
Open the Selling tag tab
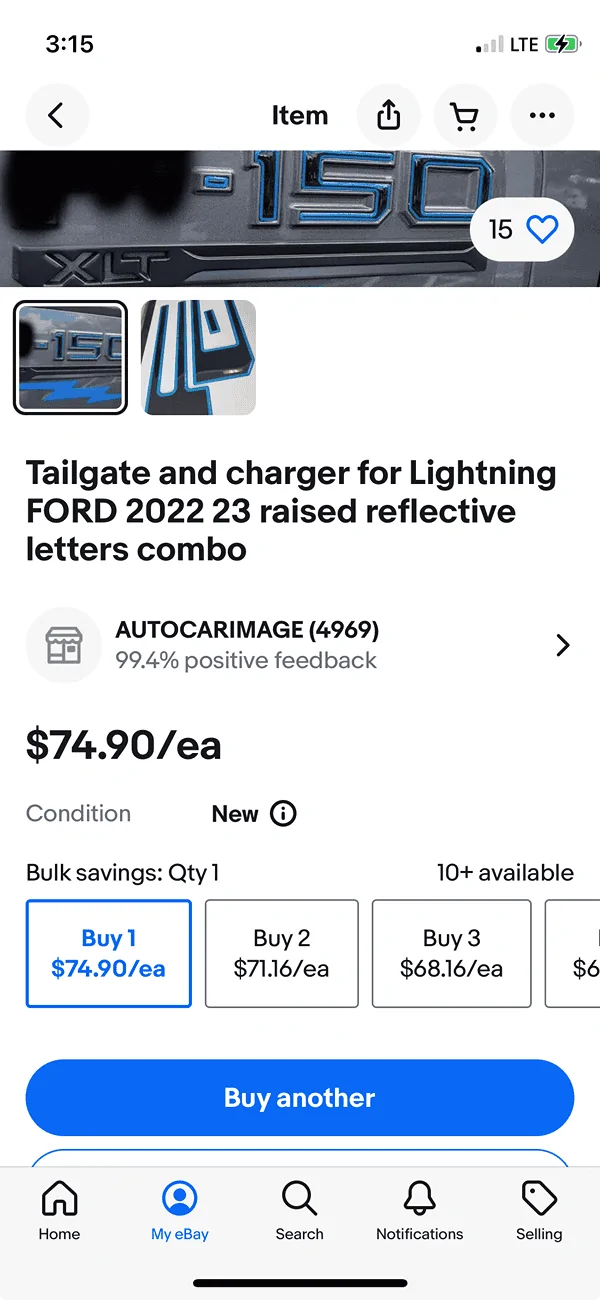pos(539,1210)
